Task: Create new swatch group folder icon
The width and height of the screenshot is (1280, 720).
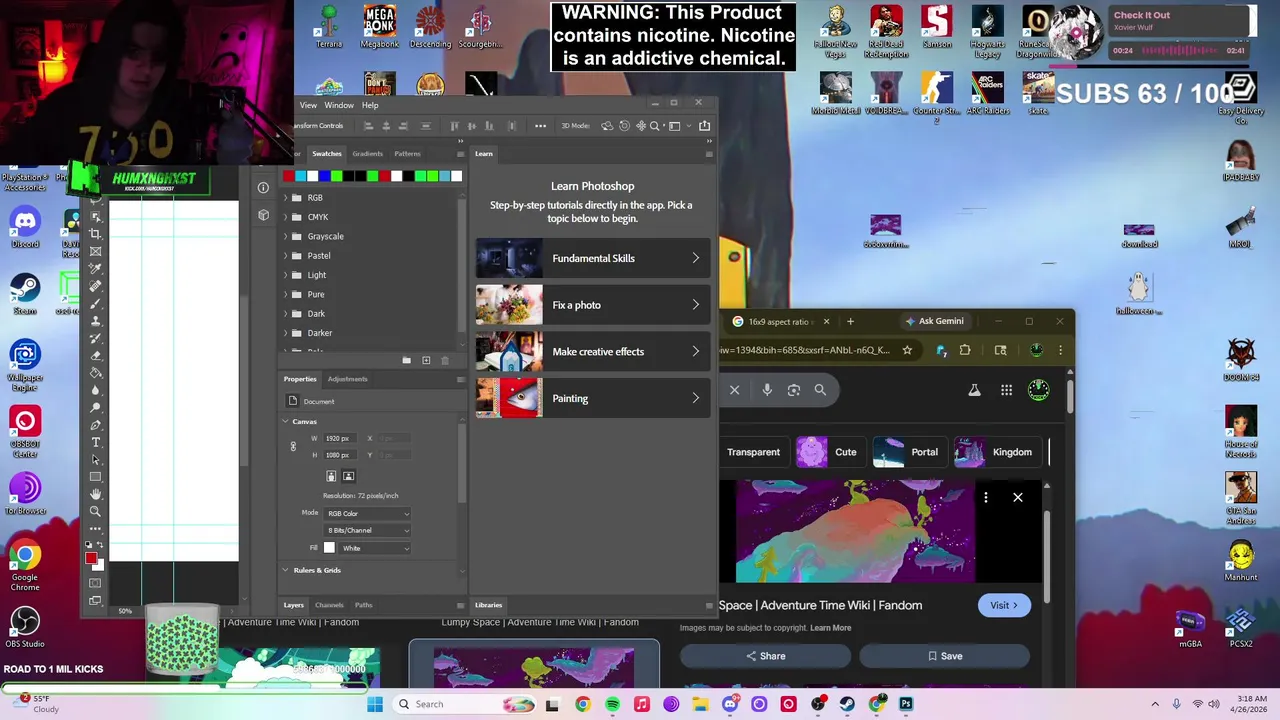Action: coord(406,360)
